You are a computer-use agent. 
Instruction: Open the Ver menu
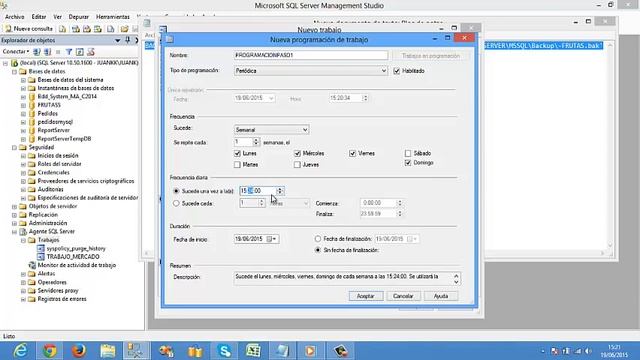[58, 17]
